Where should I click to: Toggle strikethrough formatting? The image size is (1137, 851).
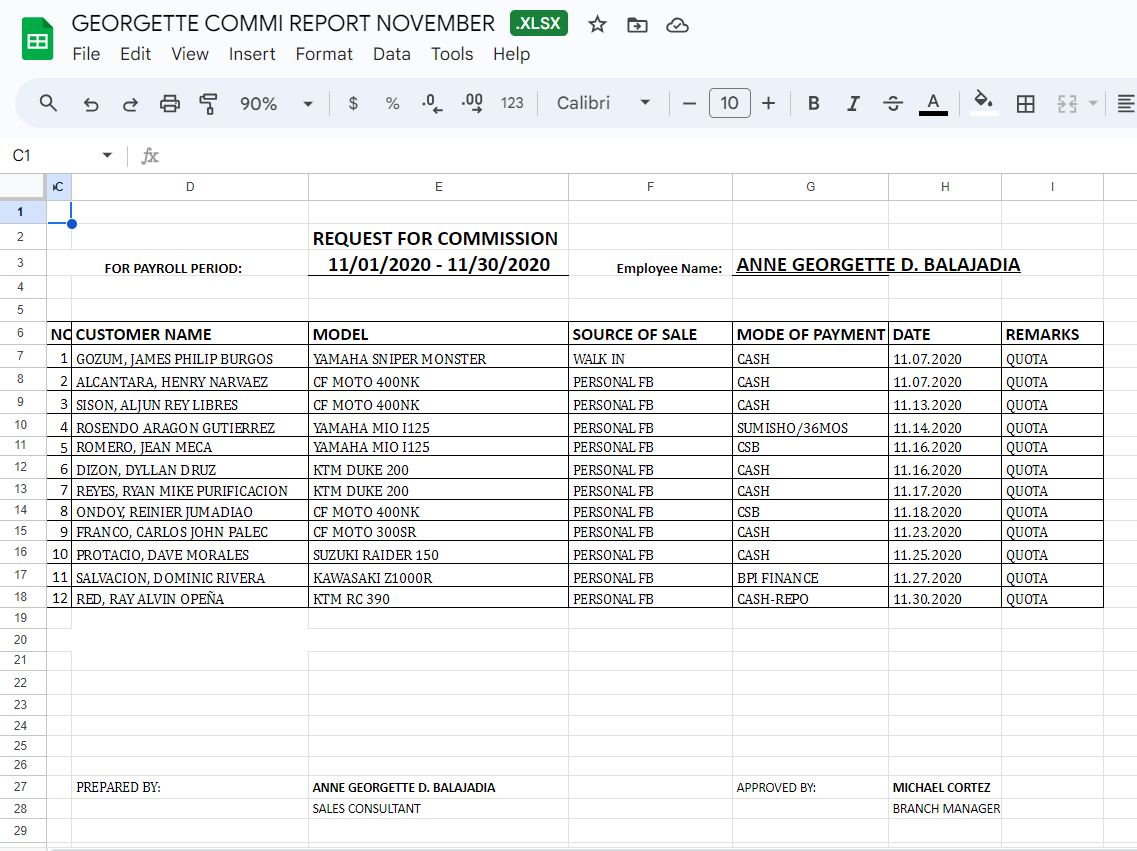coord(893,104)
